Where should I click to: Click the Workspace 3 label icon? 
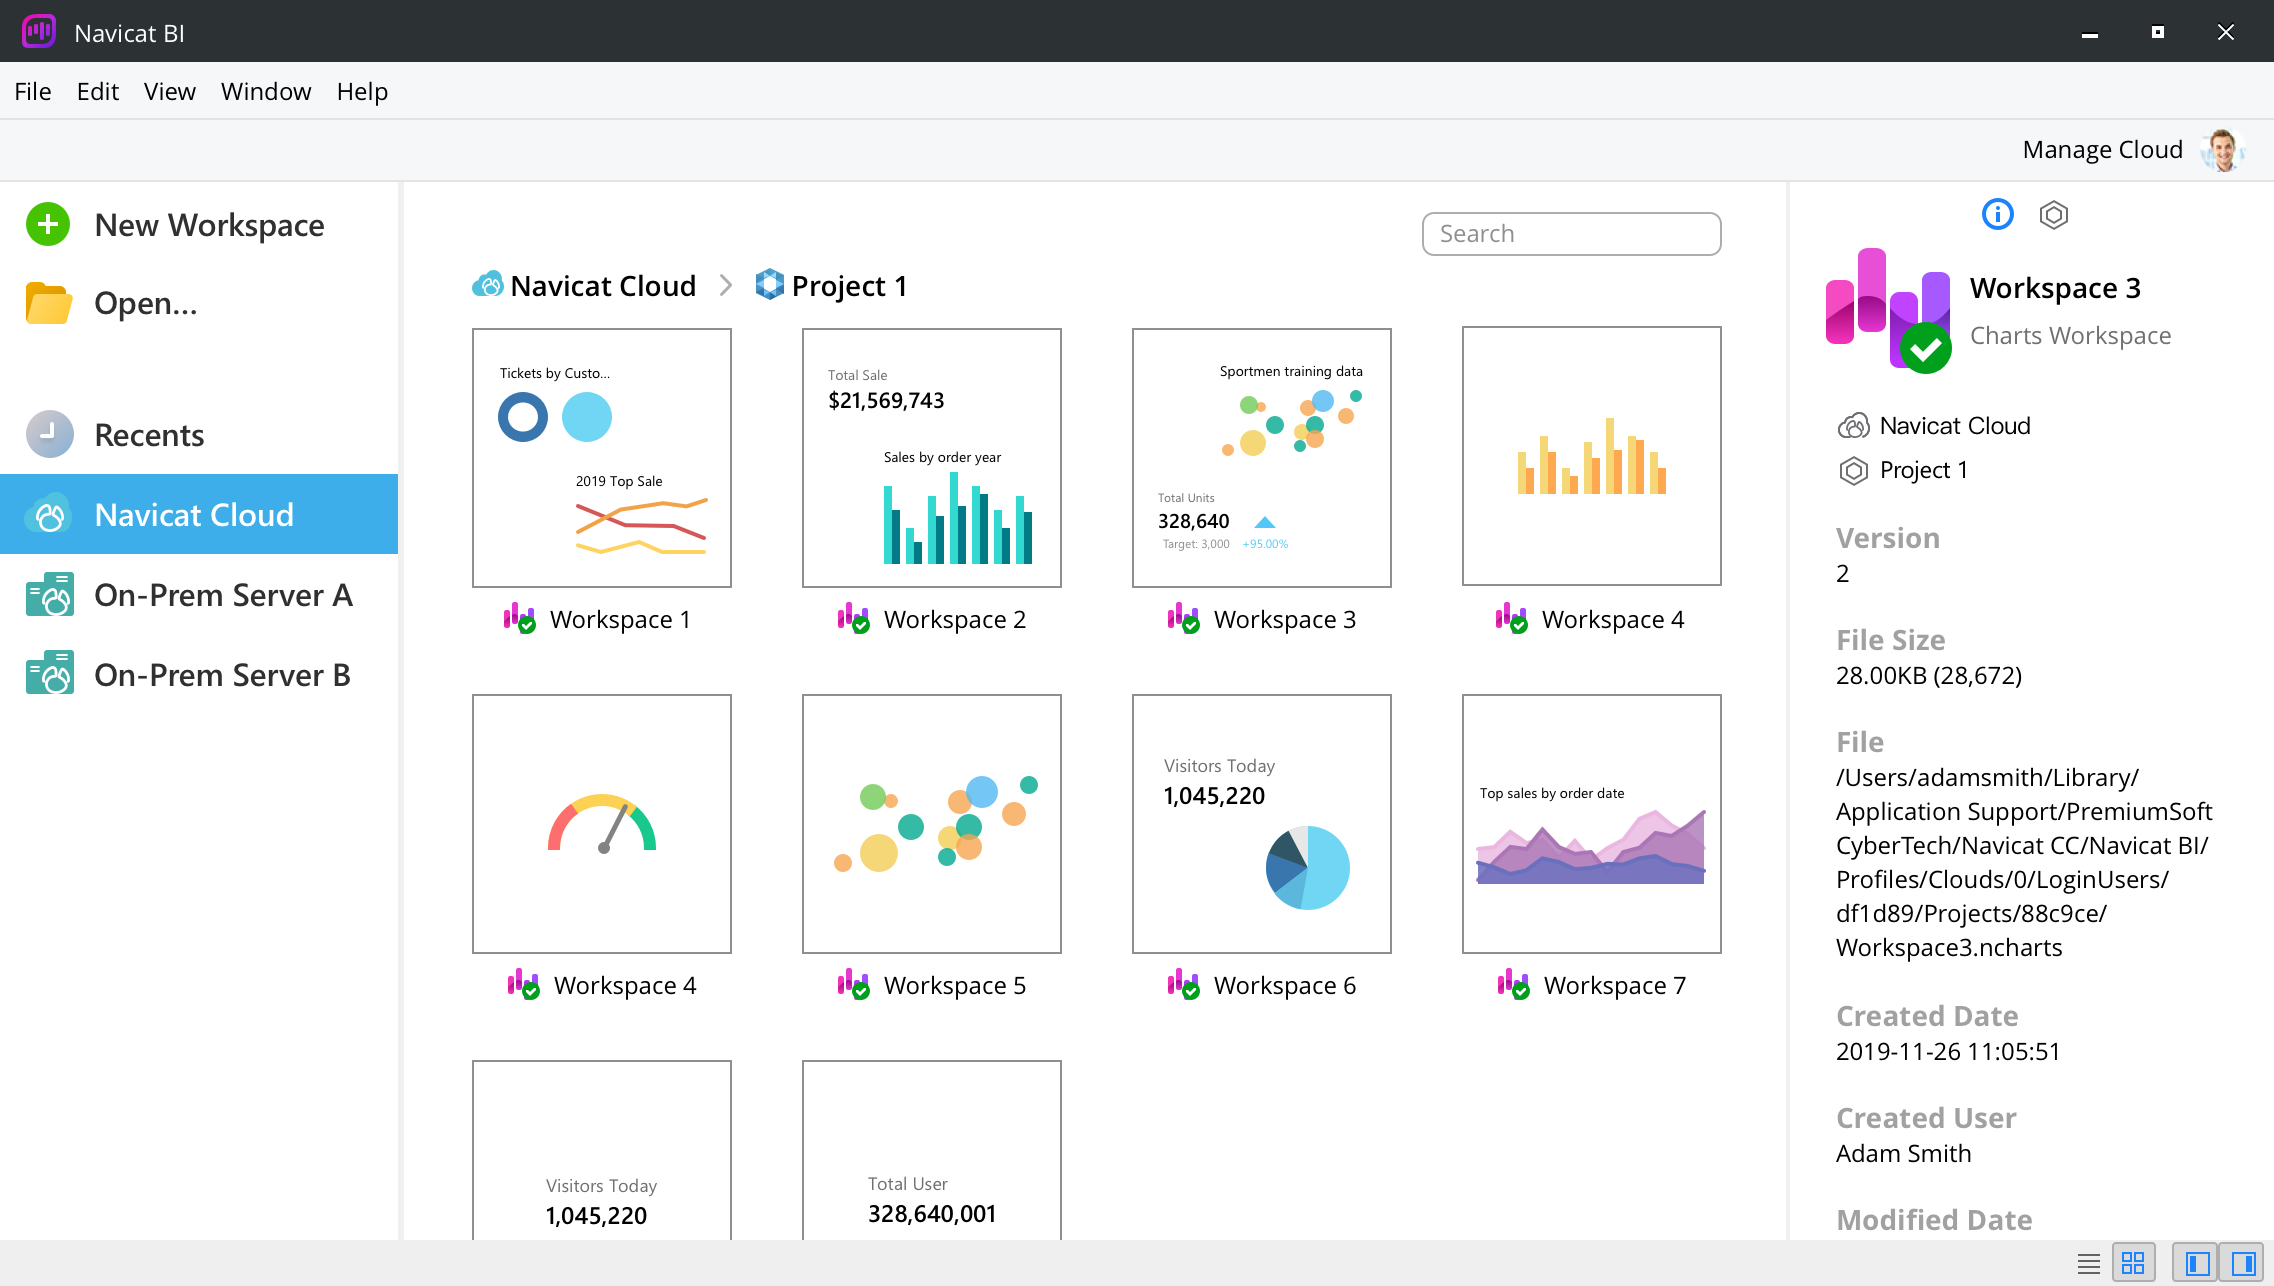(1183, 618)
